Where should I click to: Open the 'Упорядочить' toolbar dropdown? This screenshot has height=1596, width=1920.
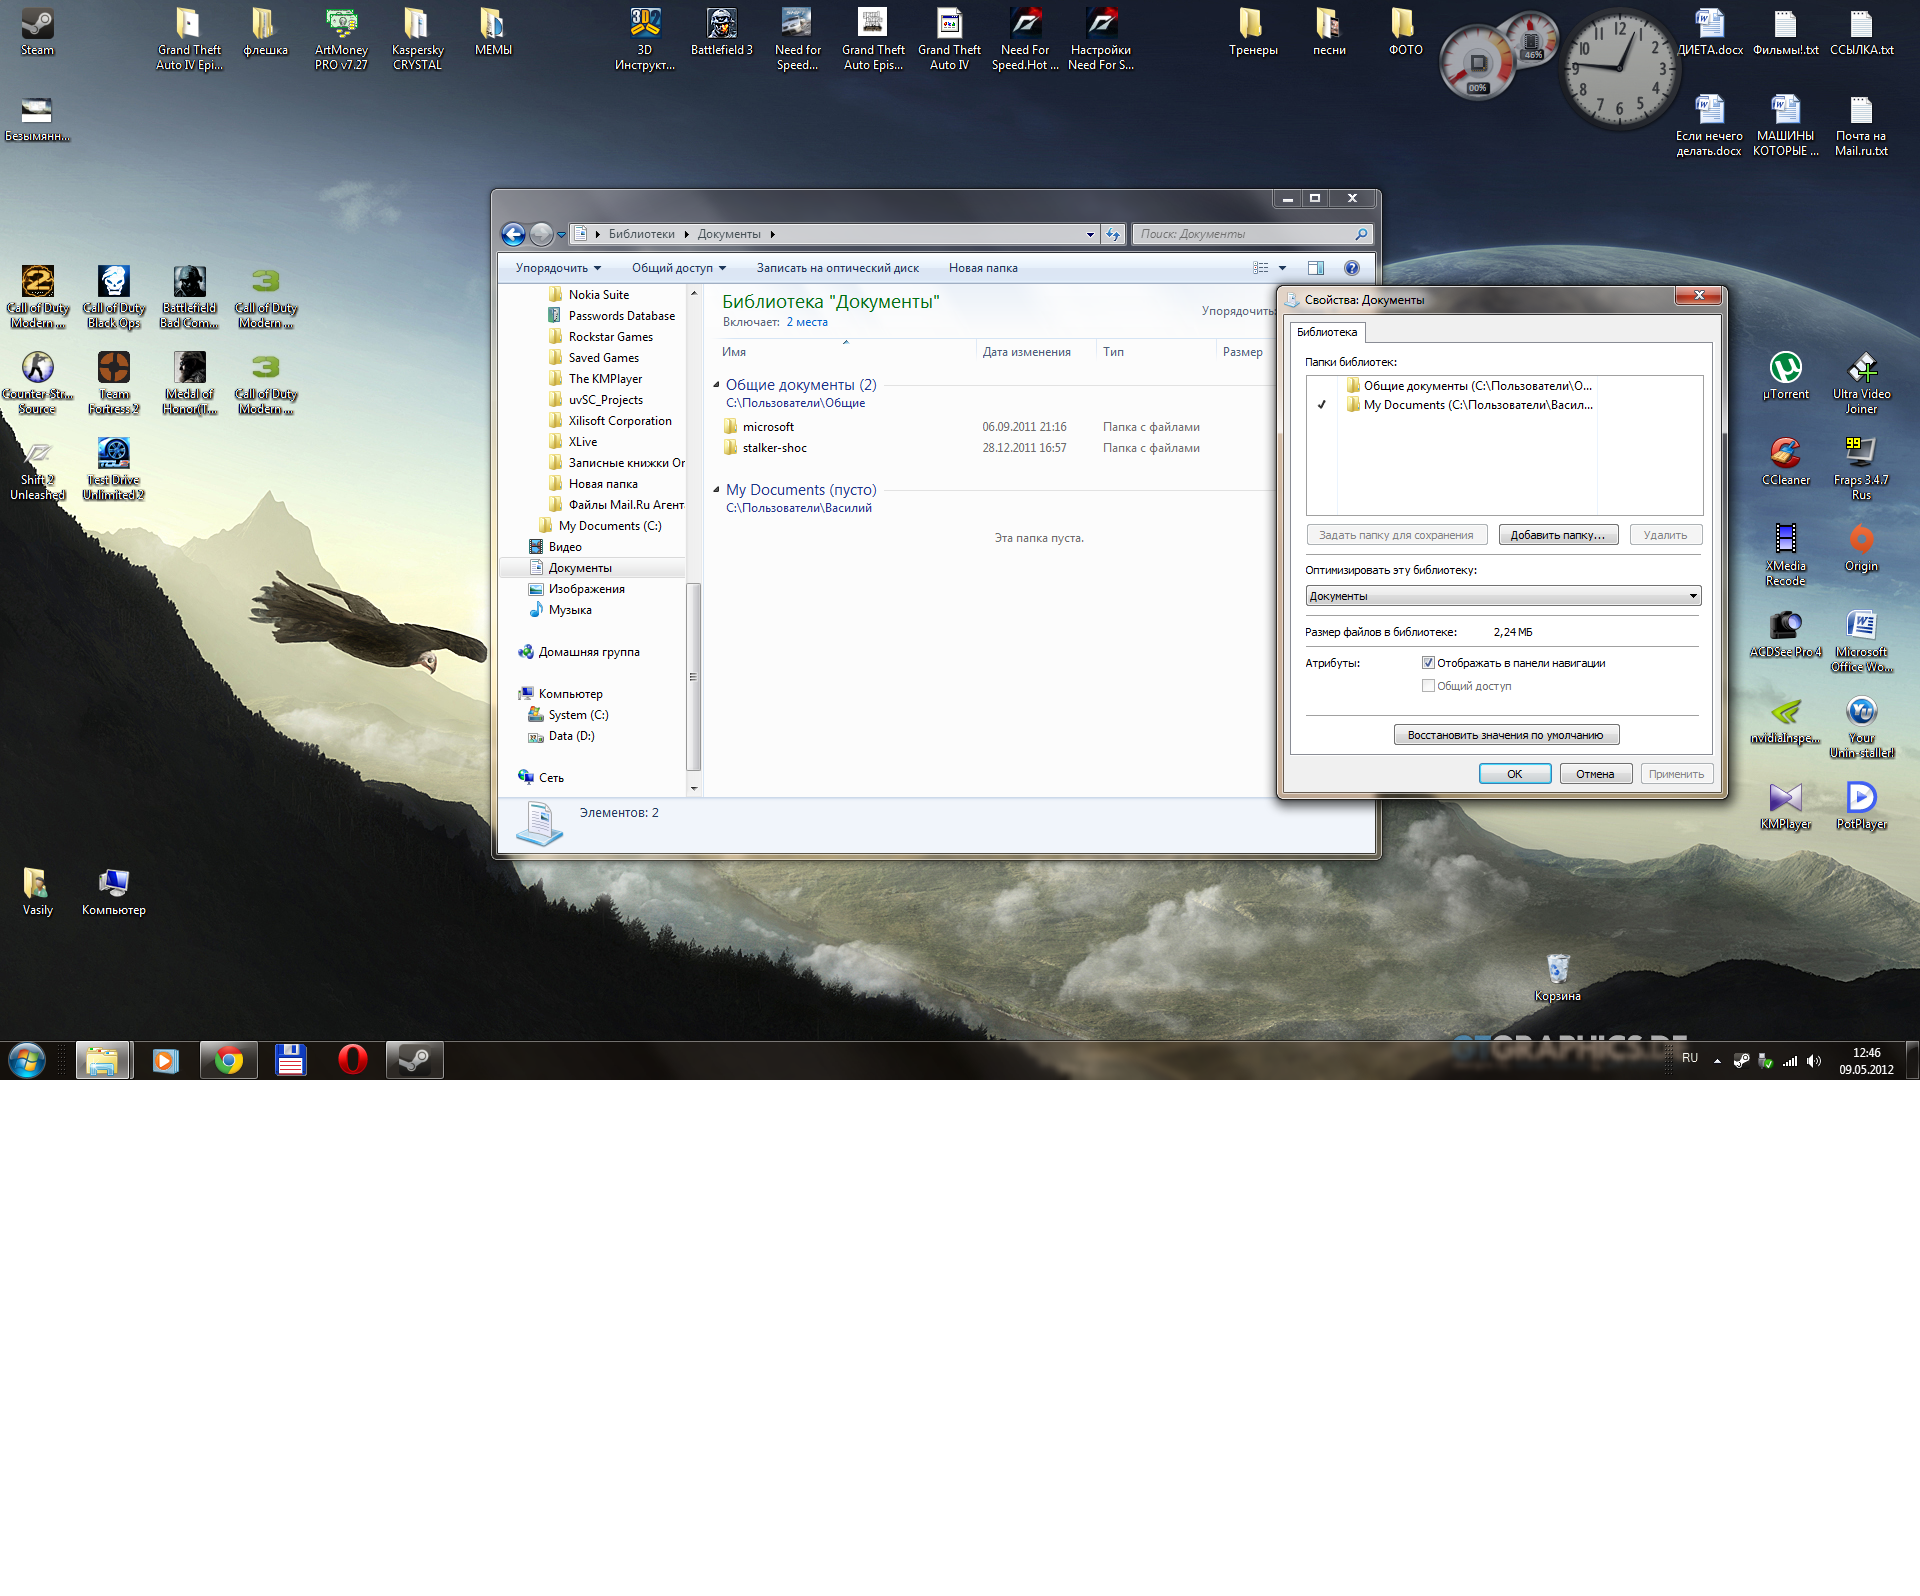coord(558,268)
